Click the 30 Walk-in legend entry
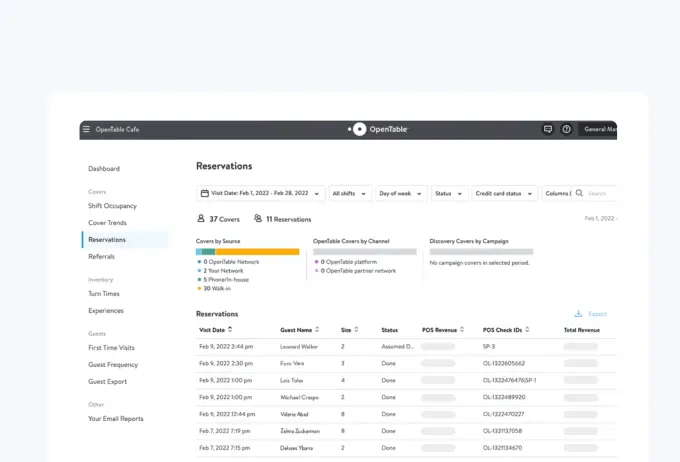680x462 pixels. [x=214, y=288]
